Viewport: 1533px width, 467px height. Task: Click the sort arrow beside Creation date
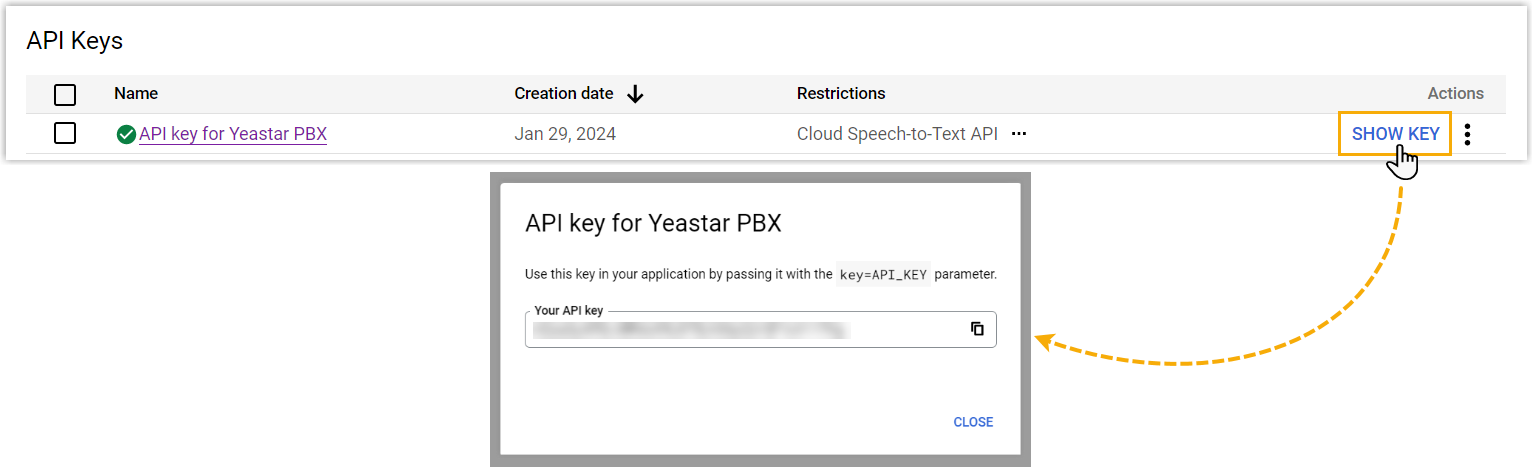(635, 94)
